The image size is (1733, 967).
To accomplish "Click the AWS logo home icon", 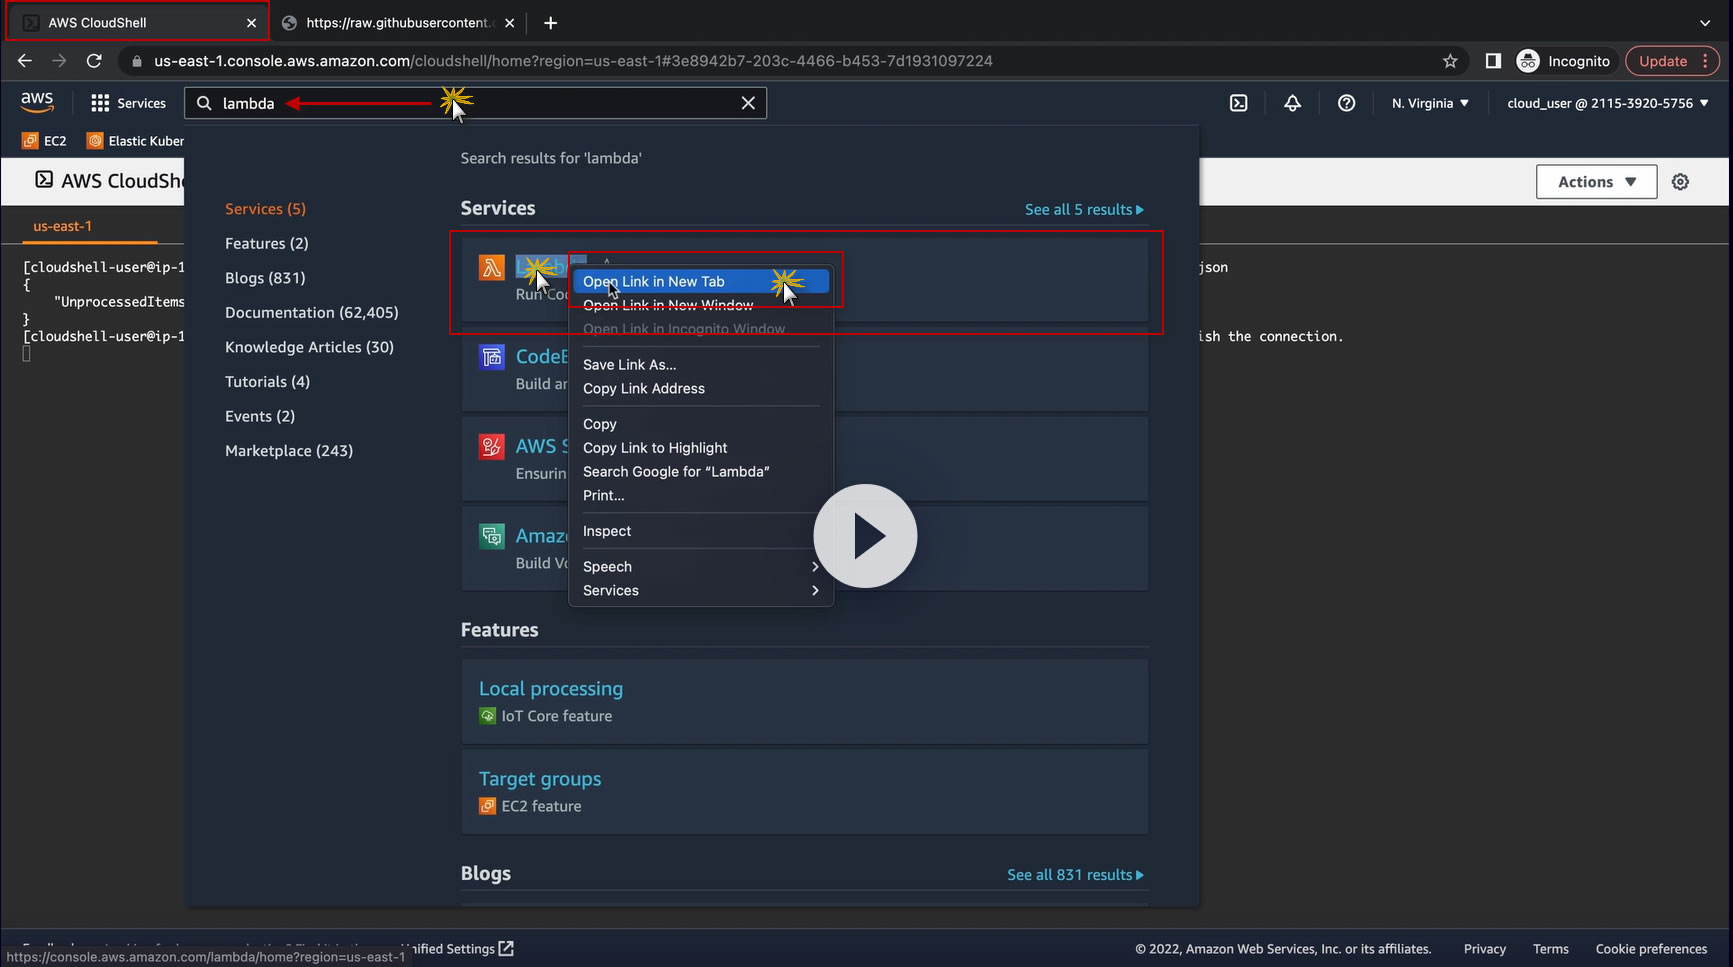I will (37, 102).
